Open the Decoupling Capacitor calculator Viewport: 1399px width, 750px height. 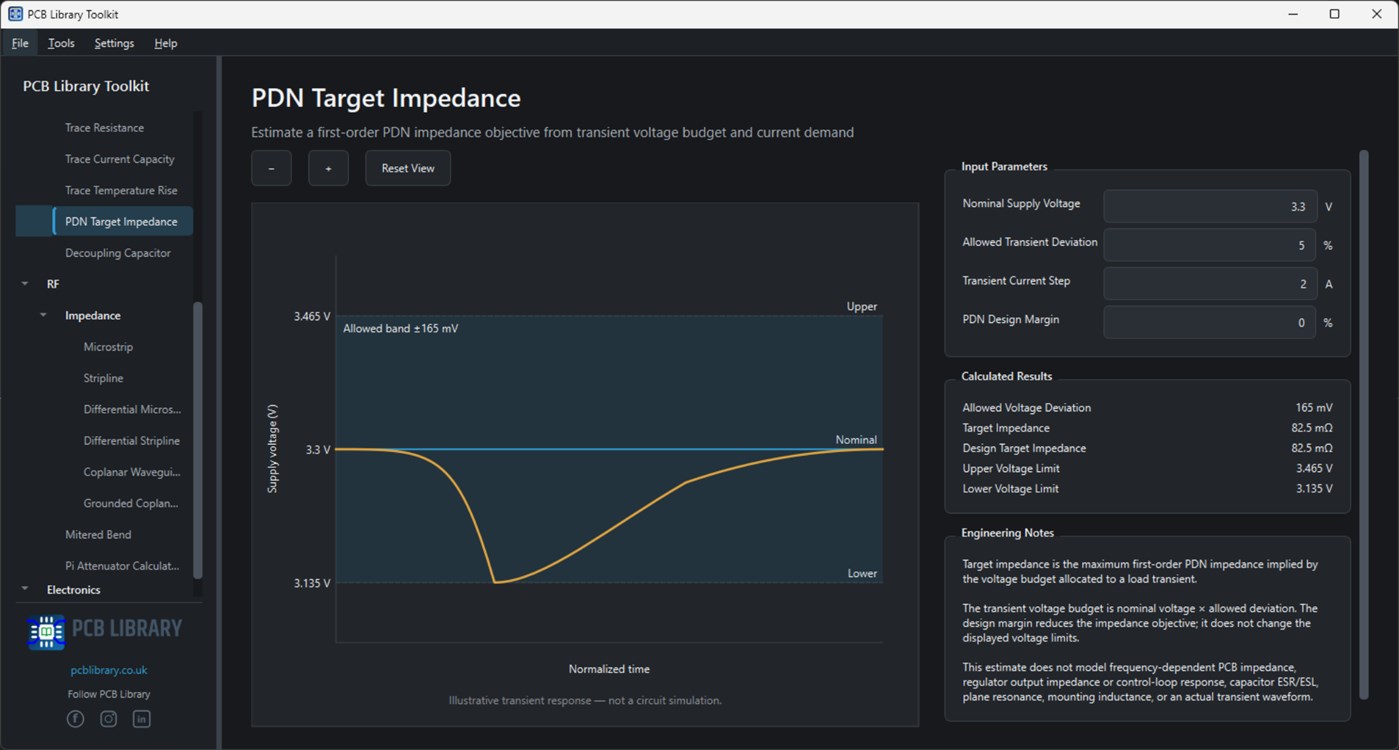pyautogui.click(x=118, y=253)
